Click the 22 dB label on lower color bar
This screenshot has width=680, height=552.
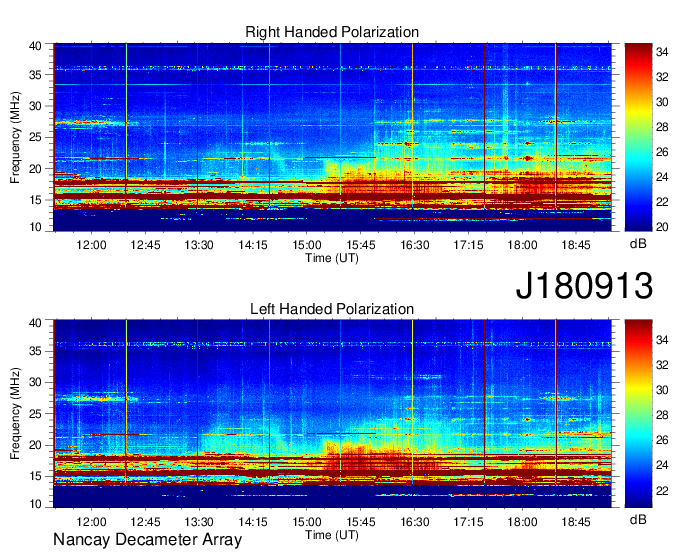(x=662, y=490)
